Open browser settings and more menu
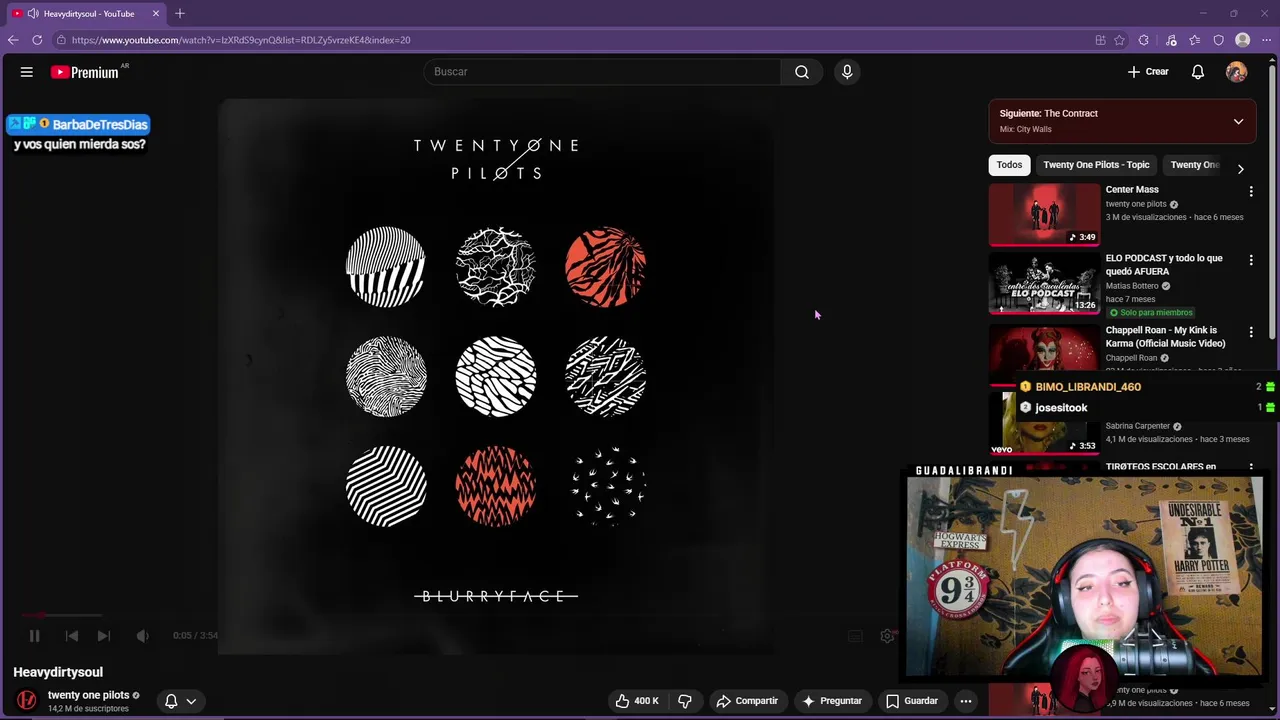The height and width of the screenshot is (720, 1280). coord(1266,40)
